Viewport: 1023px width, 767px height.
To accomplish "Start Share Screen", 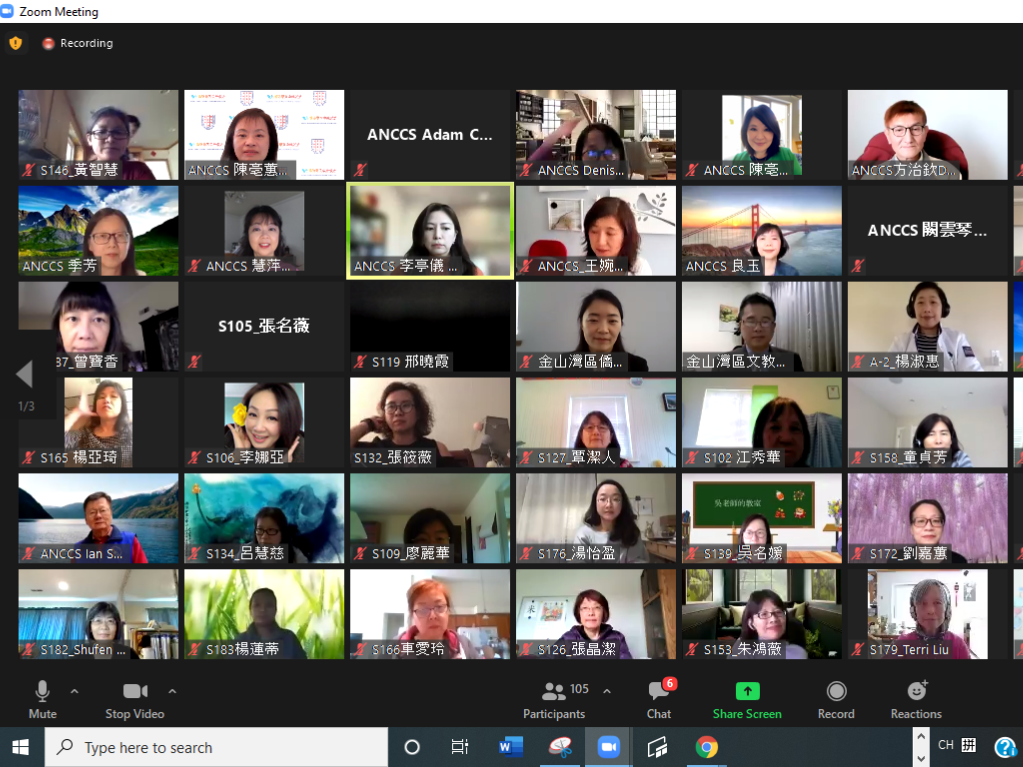I will pos(747,699).
